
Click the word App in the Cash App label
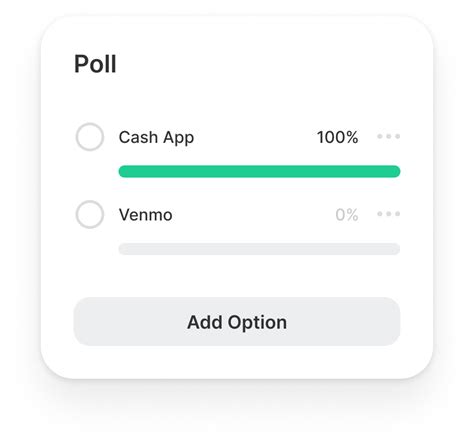pyautogui.click(x=178, y=138)
